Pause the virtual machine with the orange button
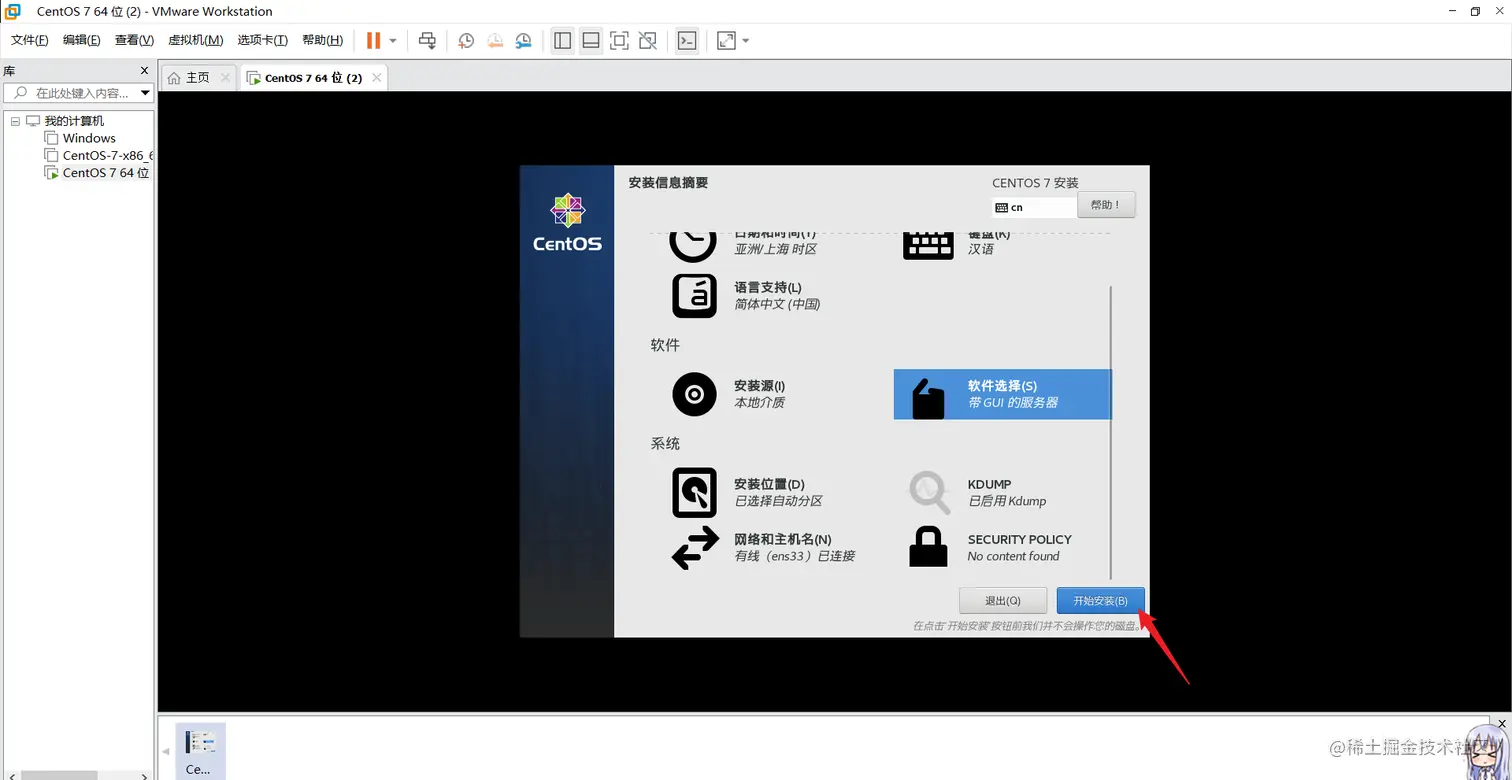Image resolution: width=1512 pixels, height=780 pixels. pos(374,40)
